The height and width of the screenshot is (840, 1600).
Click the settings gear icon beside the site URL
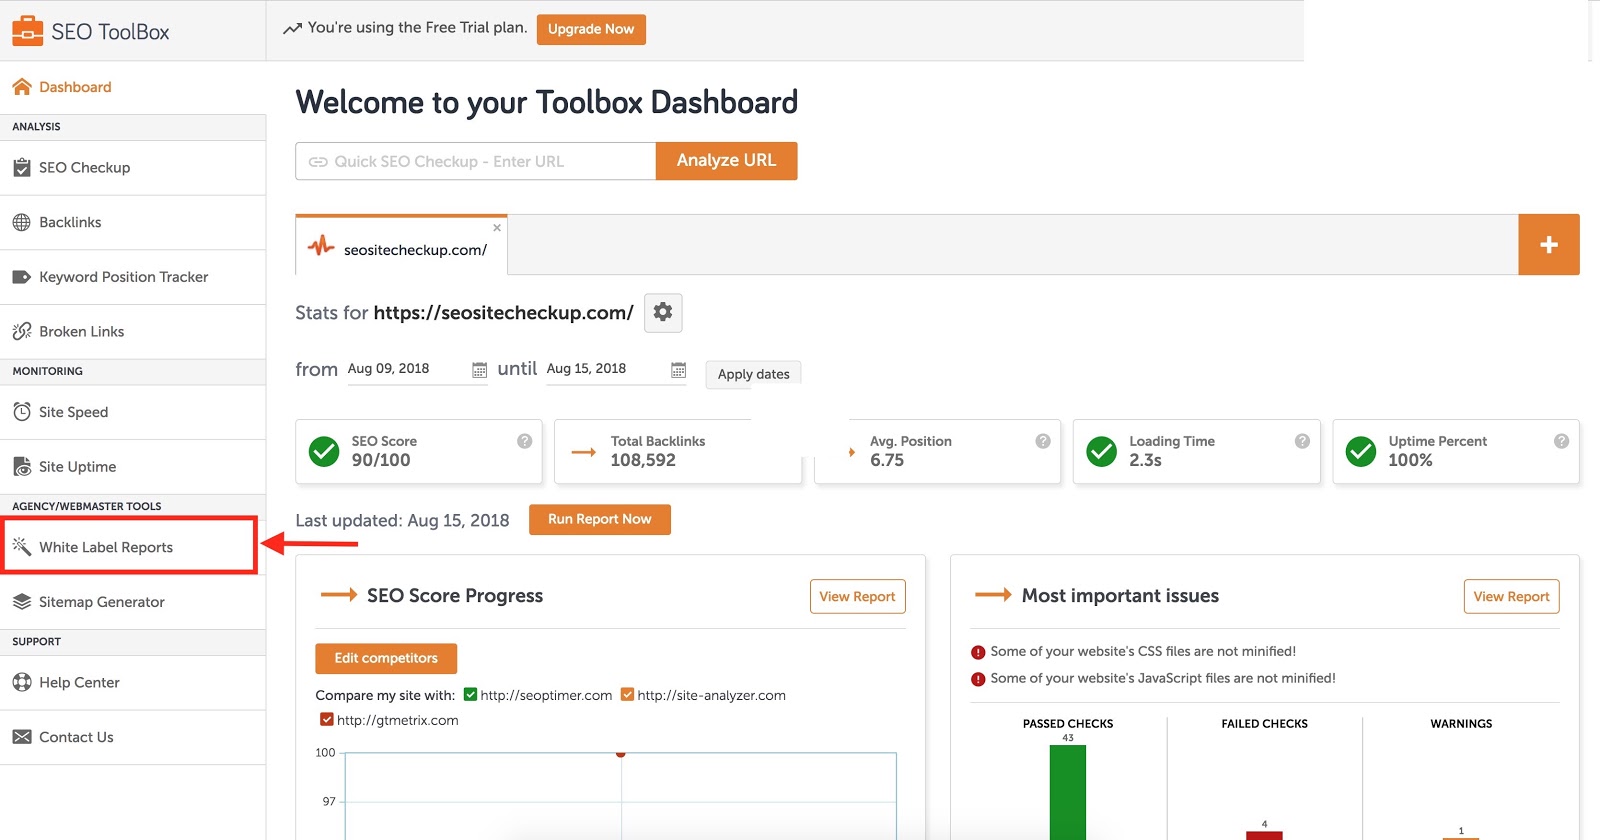[663, 313]
